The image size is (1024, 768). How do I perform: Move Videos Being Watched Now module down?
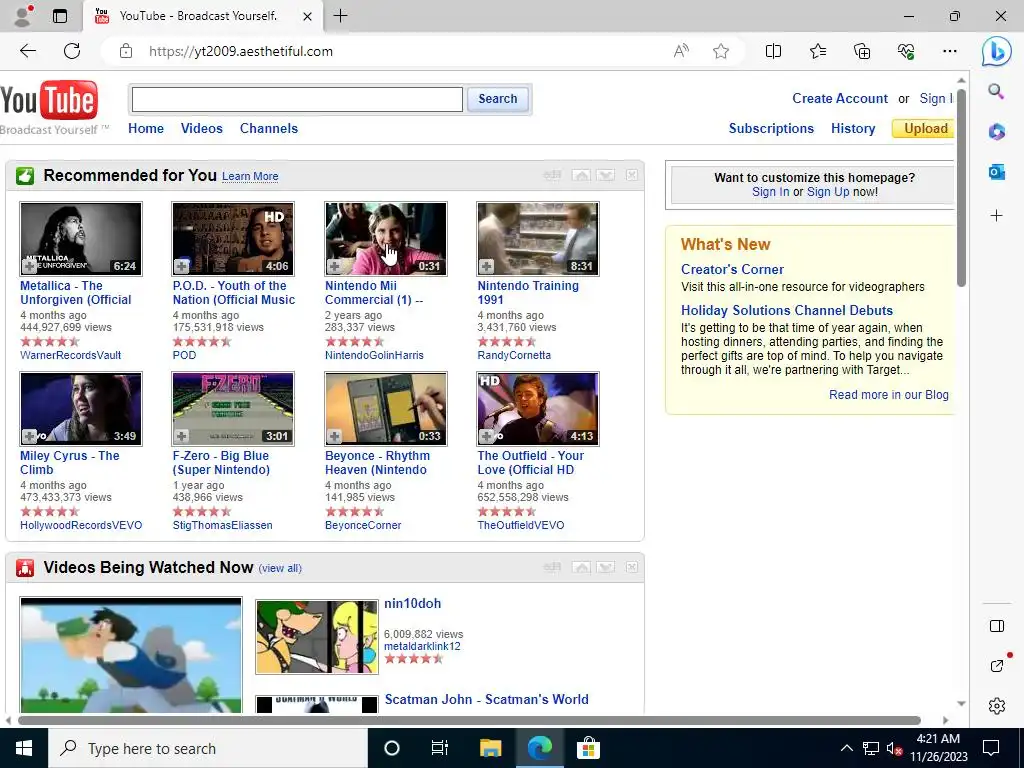pos(605,567)
